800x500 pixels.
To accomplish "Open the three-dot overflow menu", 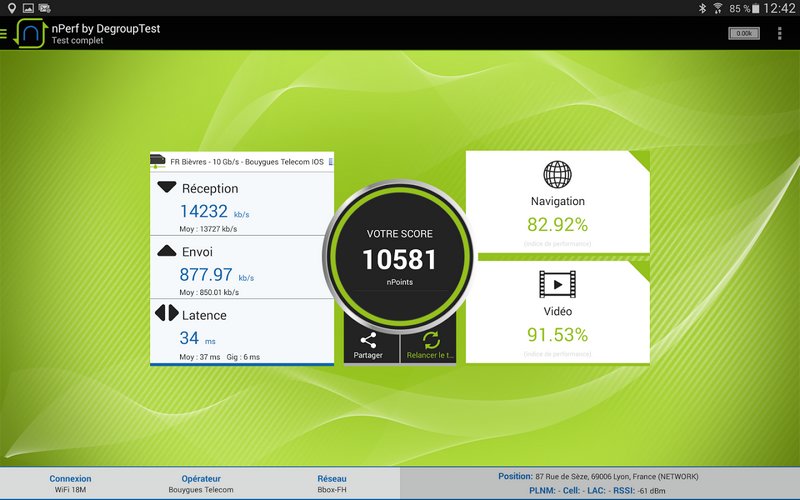I will coord(780,33).
